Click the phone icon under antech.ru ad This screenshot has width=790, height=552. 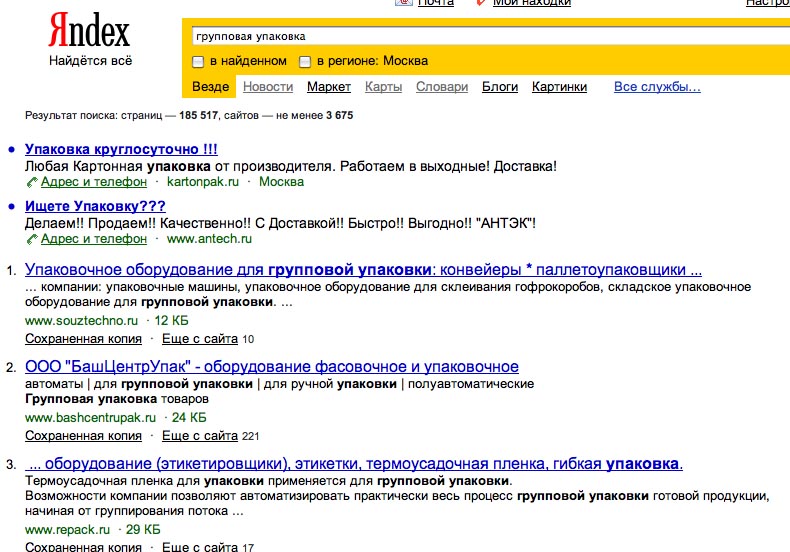point(32,240)
